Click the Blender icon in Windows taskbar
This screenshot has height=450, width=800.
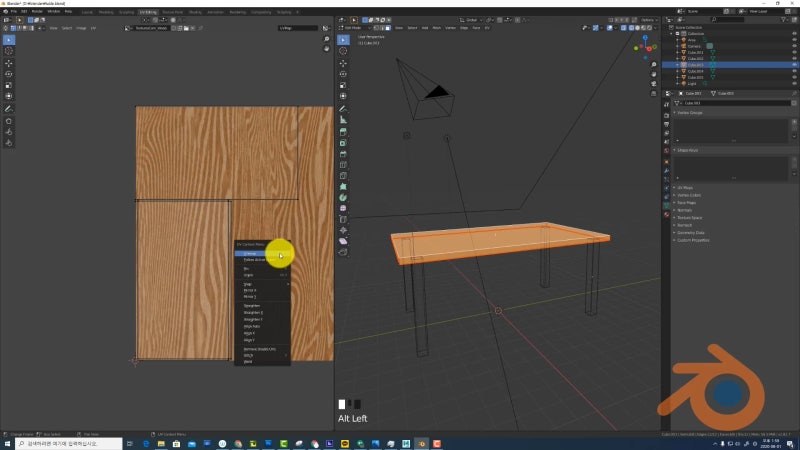(421, 444)
